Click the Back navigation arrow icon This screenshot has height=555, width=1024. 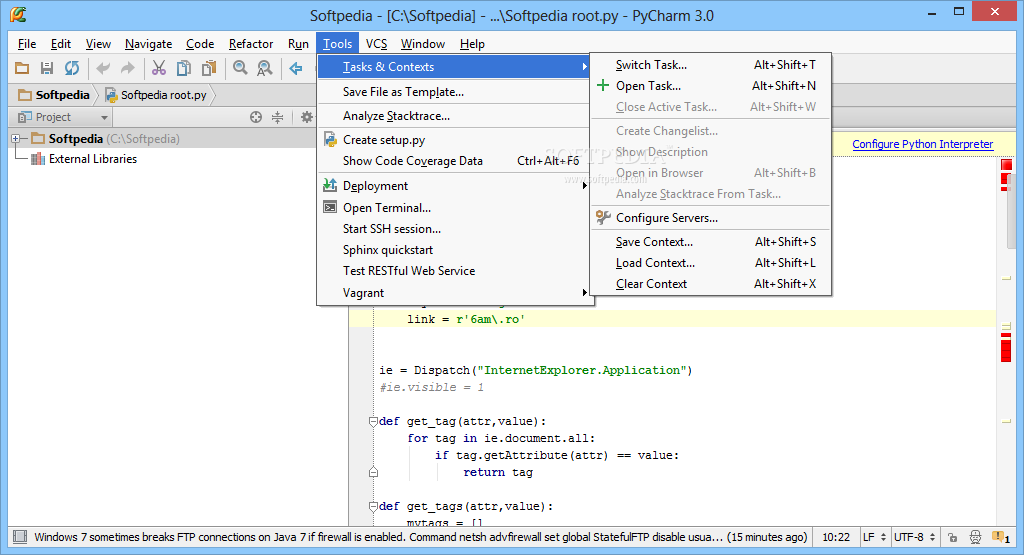296,68
